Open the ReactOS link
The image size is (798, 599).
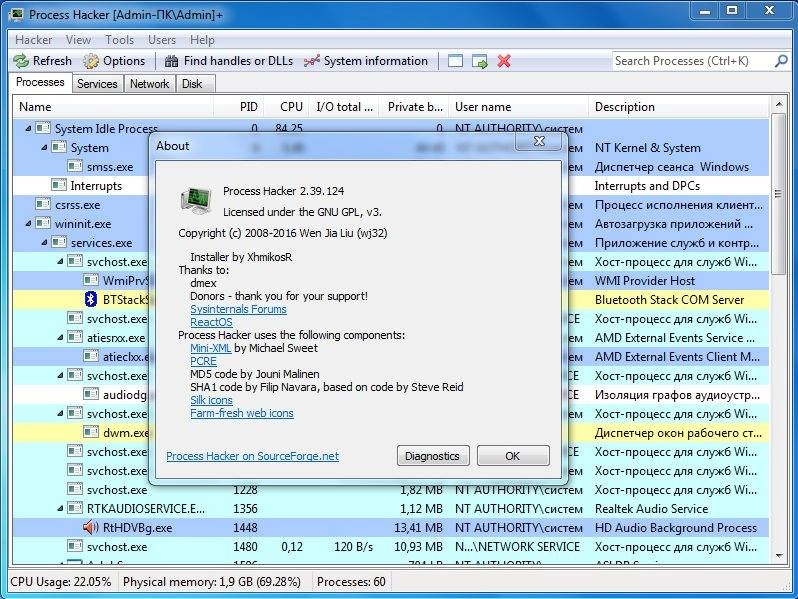pyautogui.click(x=211, y=322)
